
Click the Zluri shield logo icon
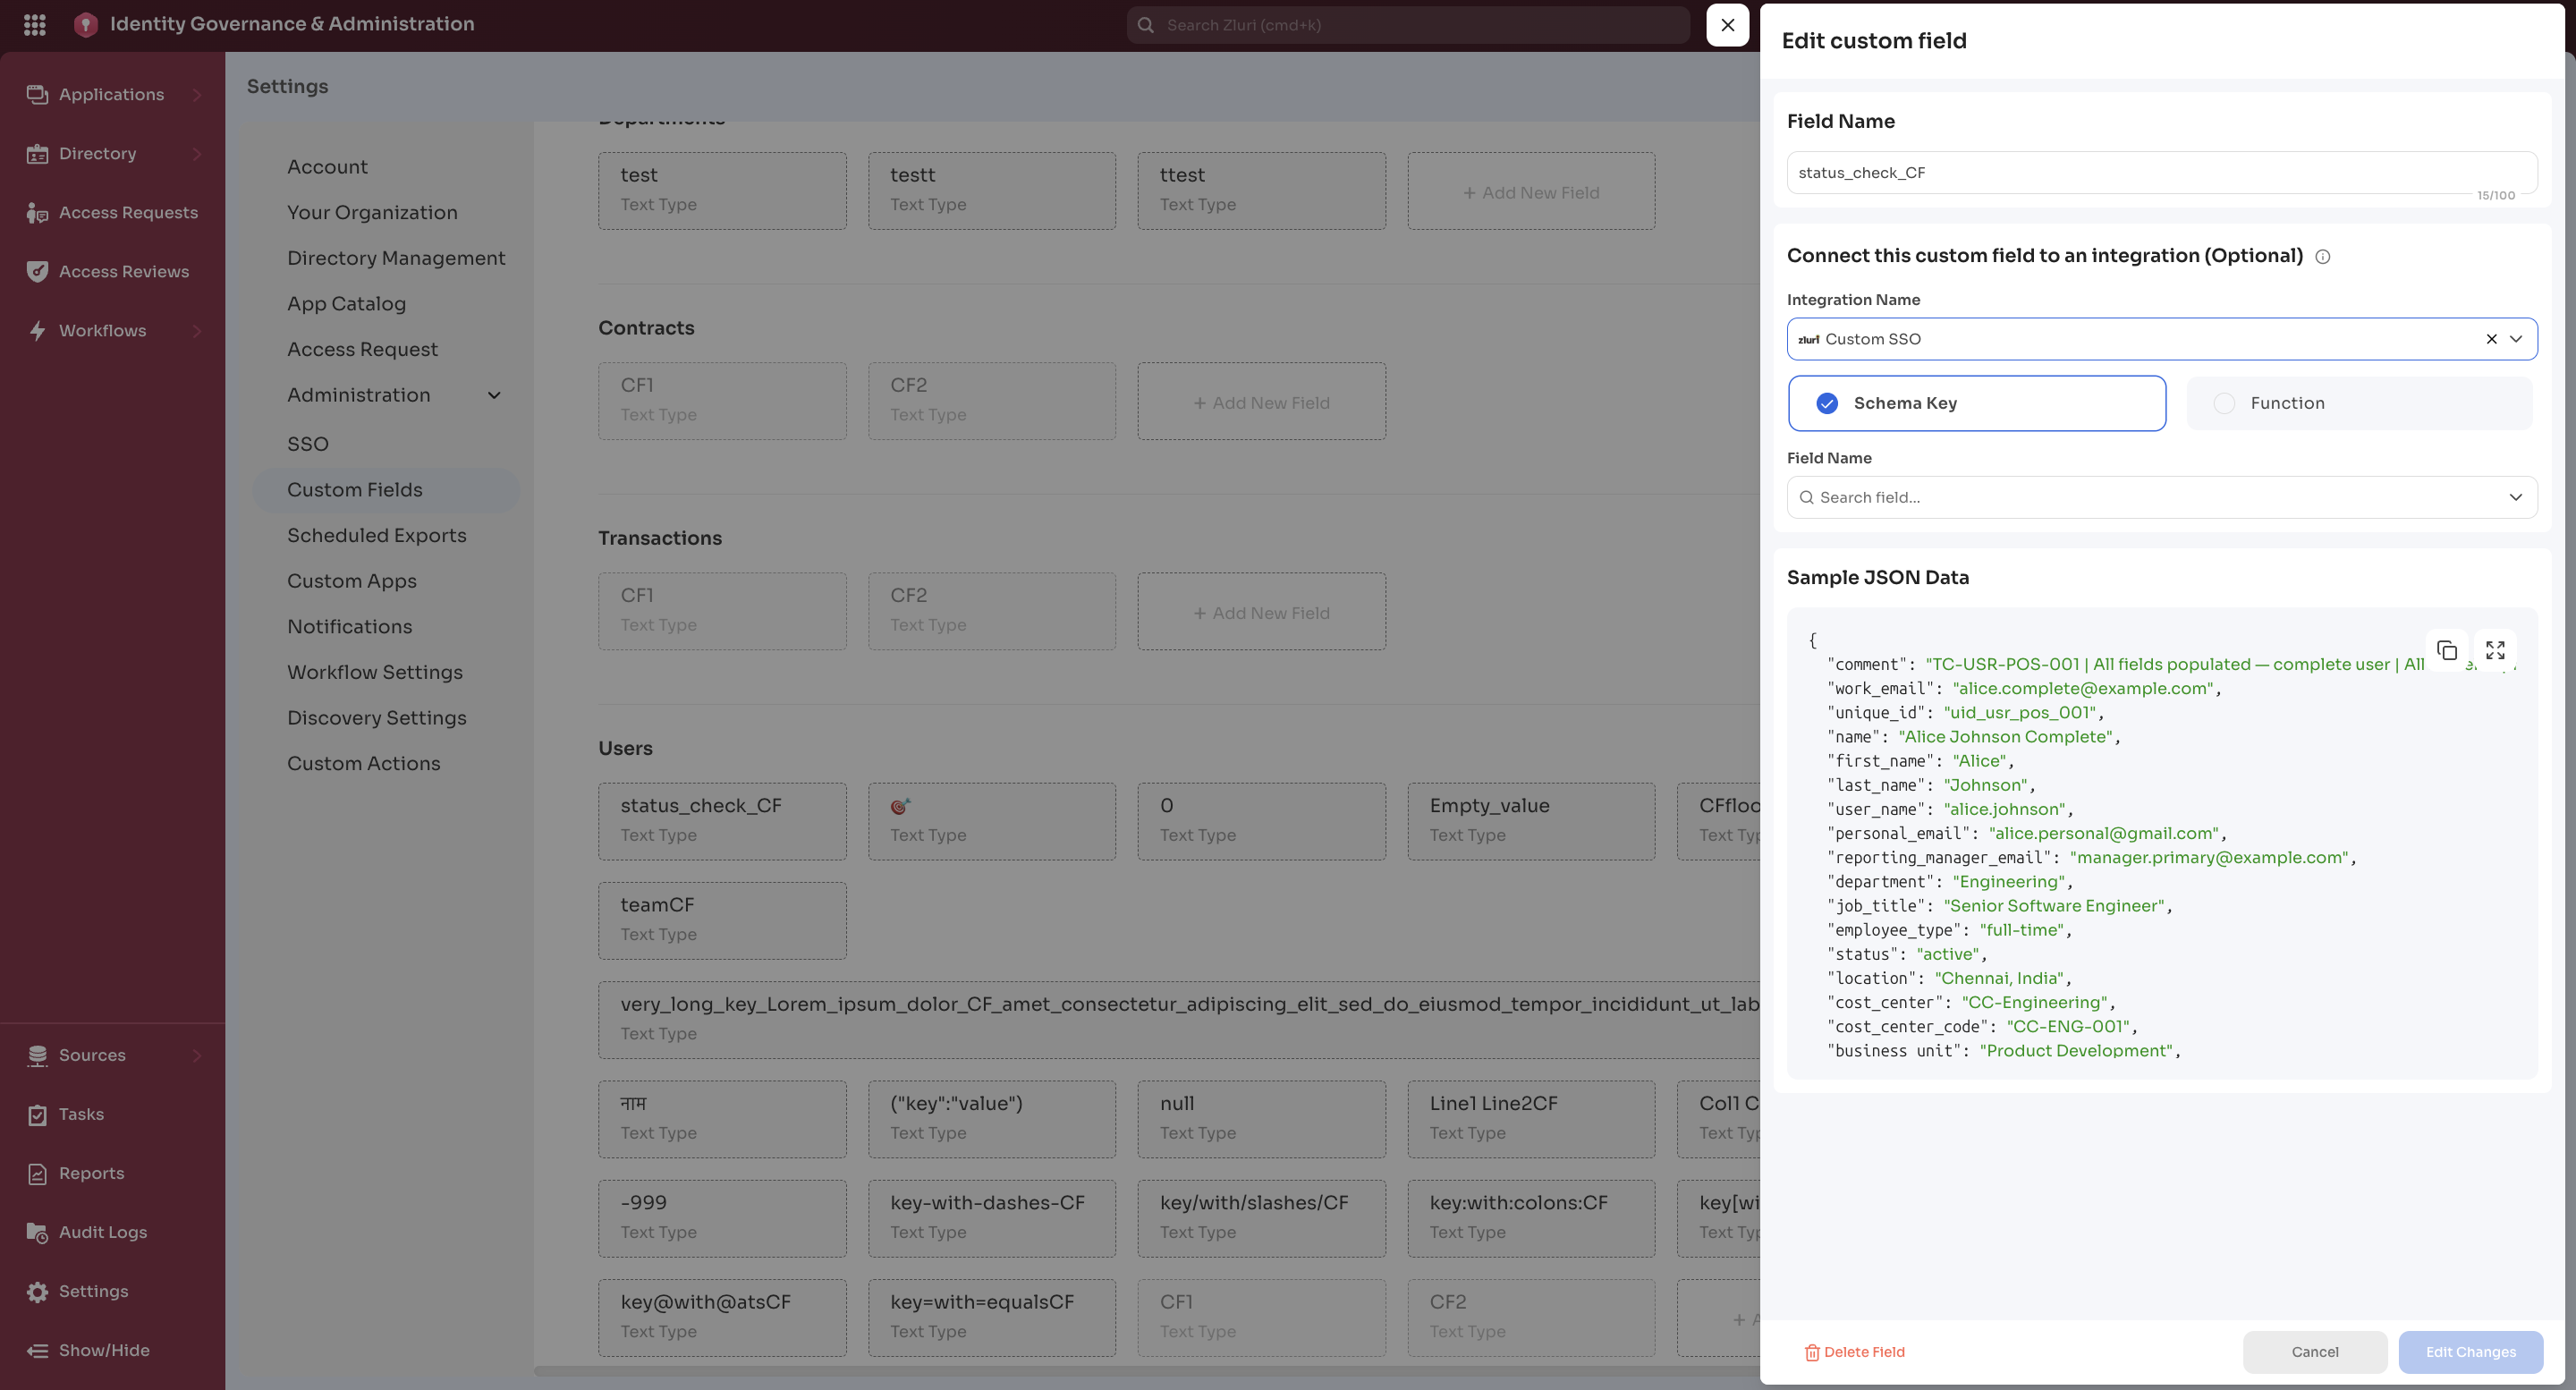point(86,24)
